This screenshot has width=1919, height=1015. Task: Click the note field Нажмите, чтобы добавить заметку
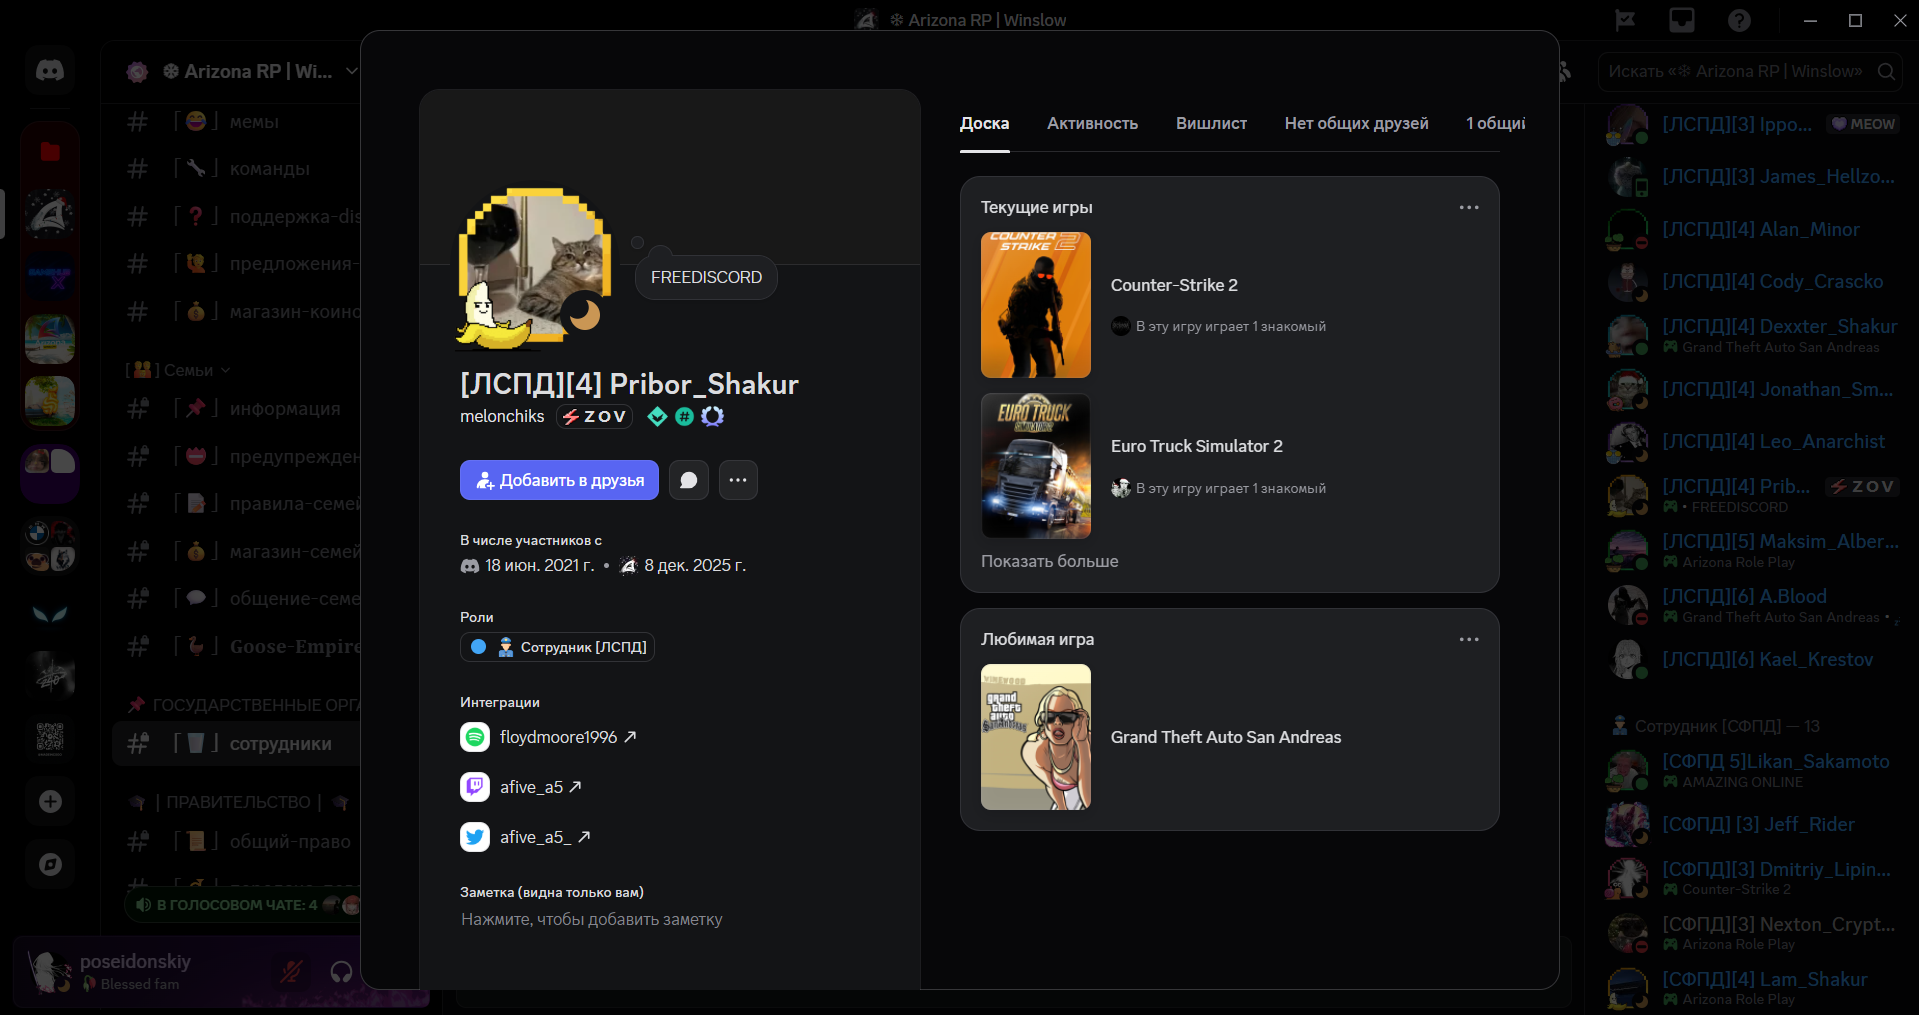(591, 919)
